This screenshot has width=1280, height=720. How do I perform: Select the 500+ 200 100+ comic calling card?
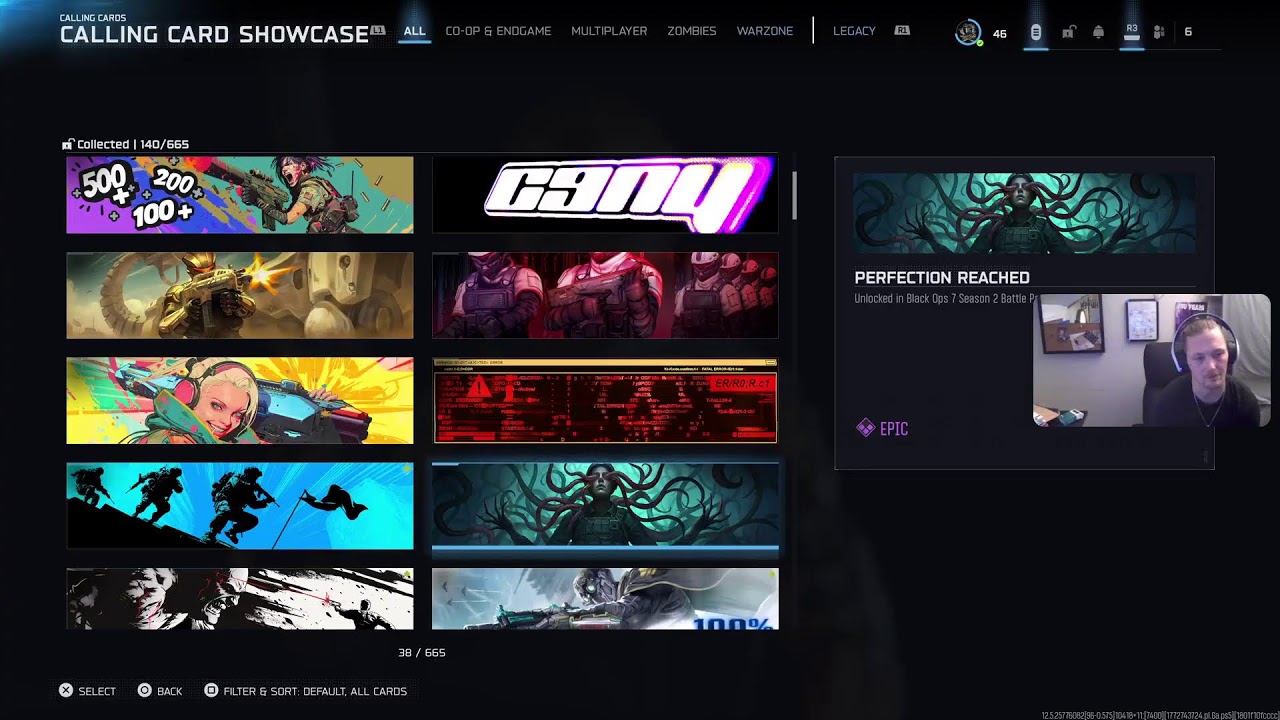tap(240, 195)
